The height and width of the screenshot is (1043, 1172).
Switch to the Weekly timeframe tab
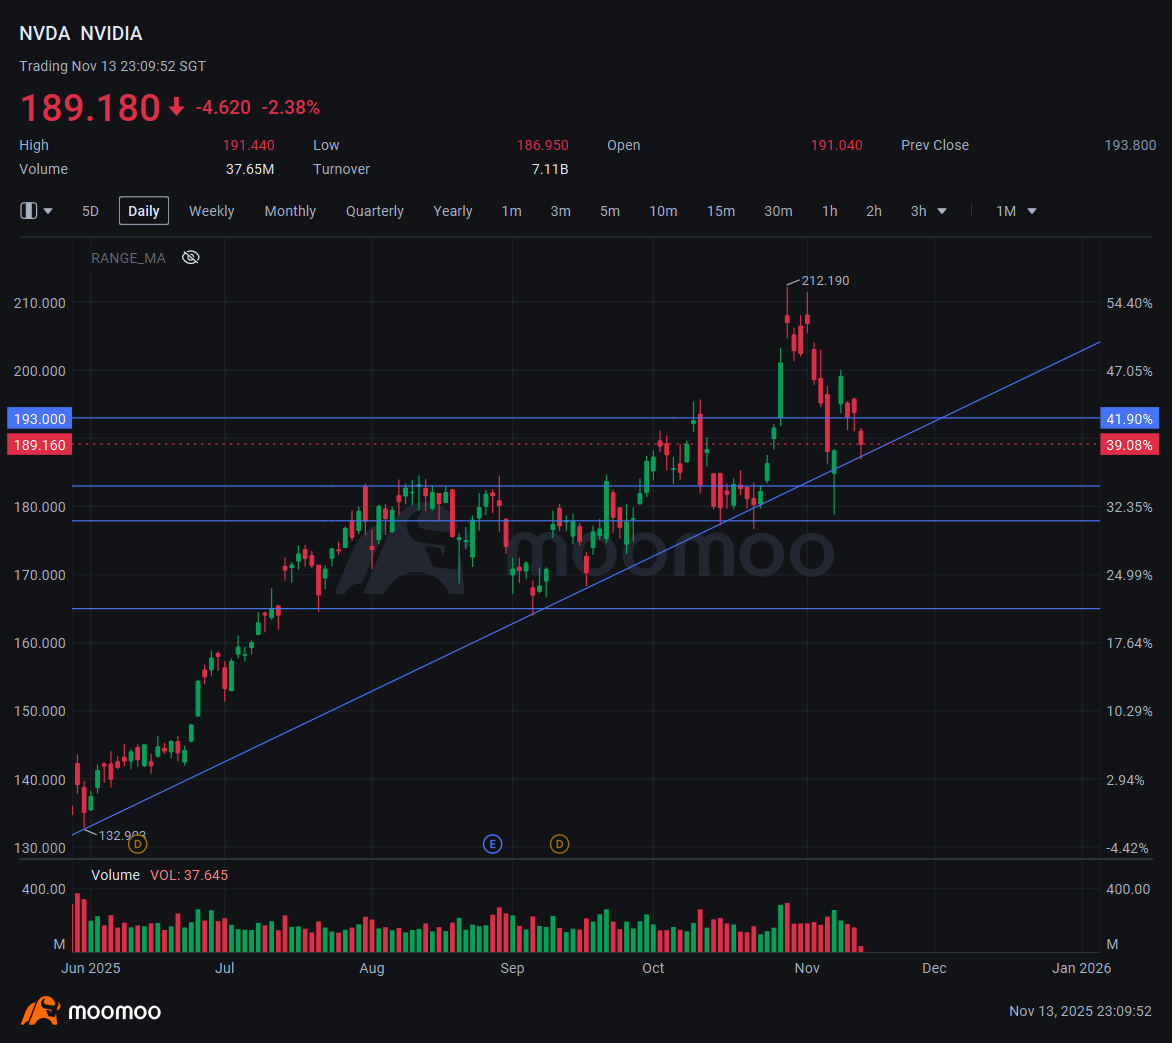tap(212, 212)
